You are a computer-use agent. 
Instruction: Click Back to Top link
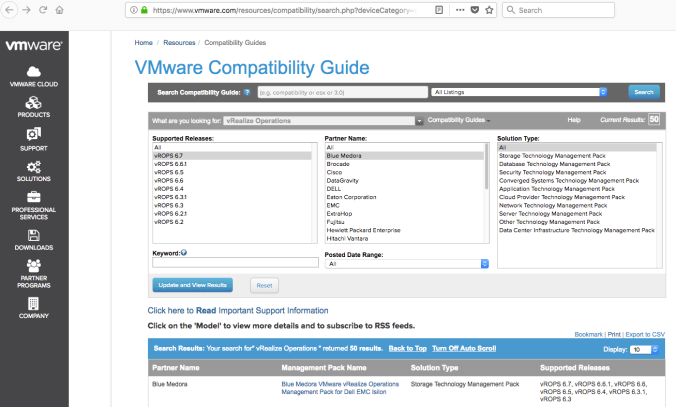click(x=407, y=348)
